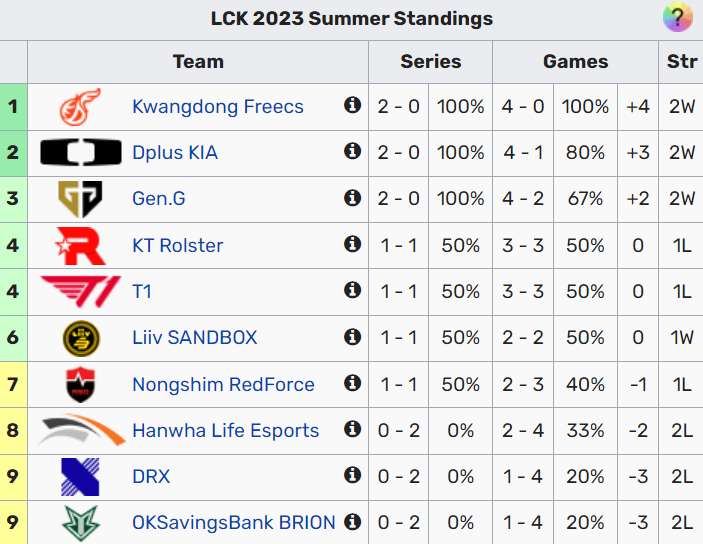Viewport: 703px width, 544px height.
Task: Click the Liiv SANDBOX team logo
Action: (x=80, y=338)
